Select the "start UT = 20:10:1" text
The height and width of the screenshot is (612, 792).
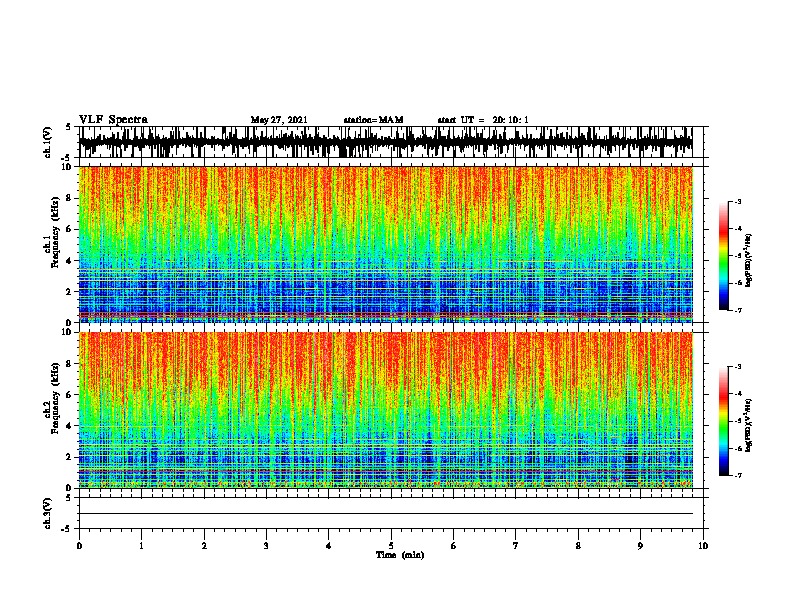(x=483, y=120)
